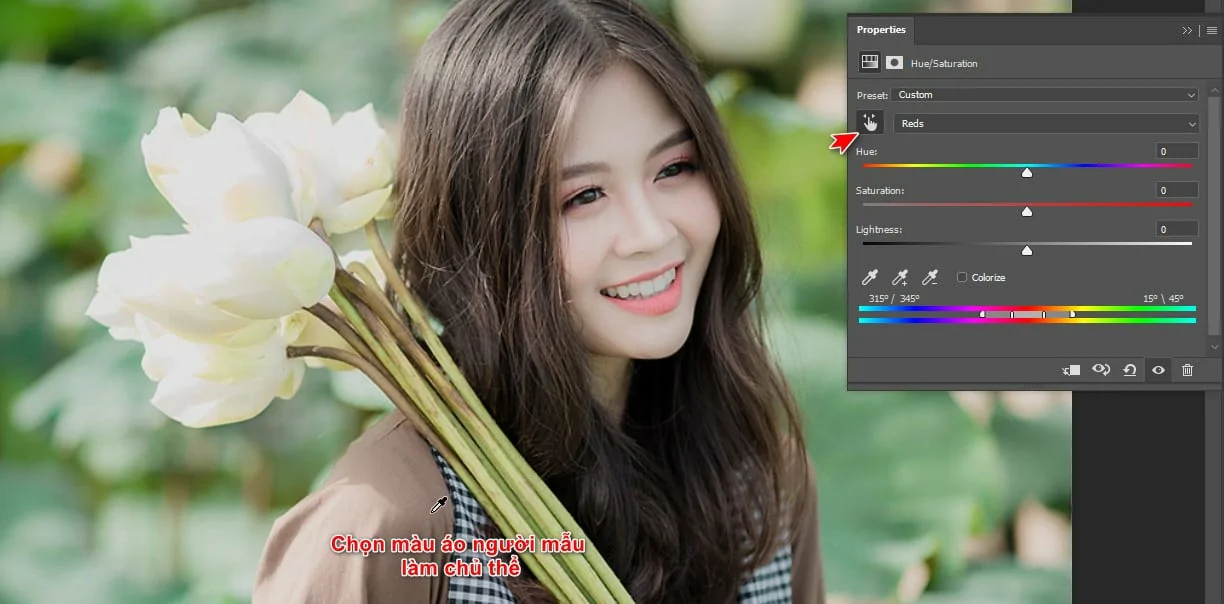Select the Add to Sample eyedropper
Screen dimensions: 1224x604
[x=898, y=277]
